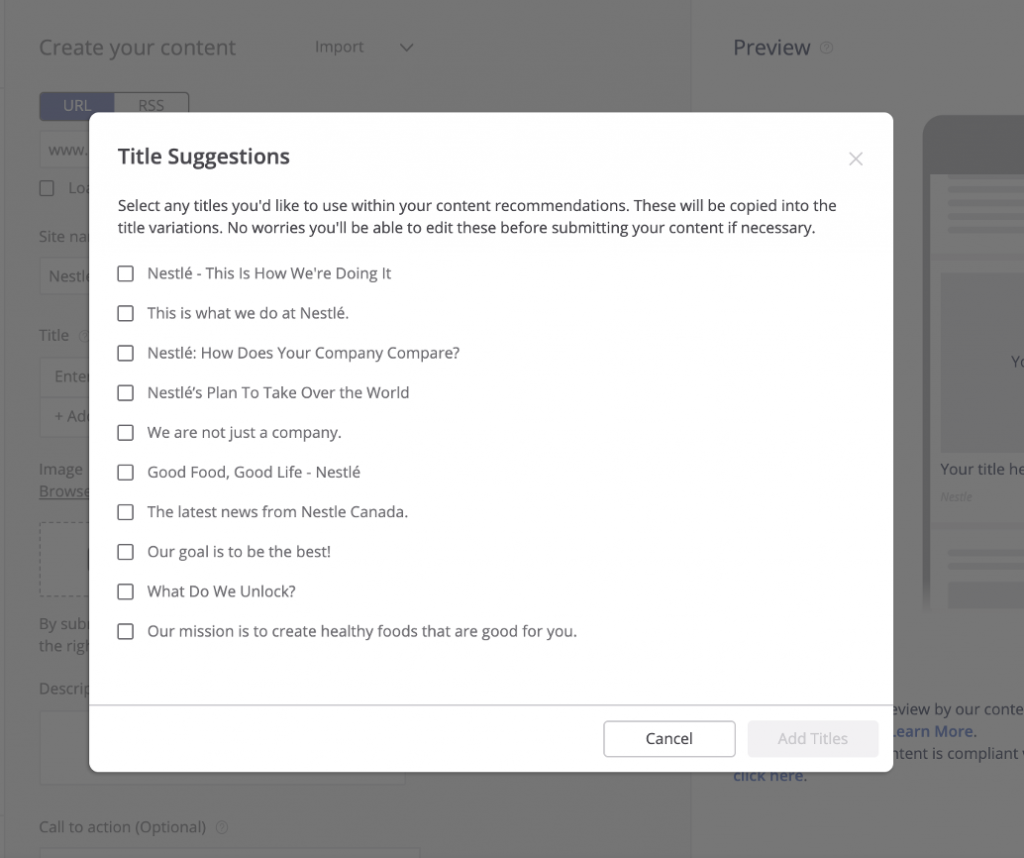Click the Preview help info icon
Image resolution: width=1024 pixels, height=858 pixels.
click(827, 48)
